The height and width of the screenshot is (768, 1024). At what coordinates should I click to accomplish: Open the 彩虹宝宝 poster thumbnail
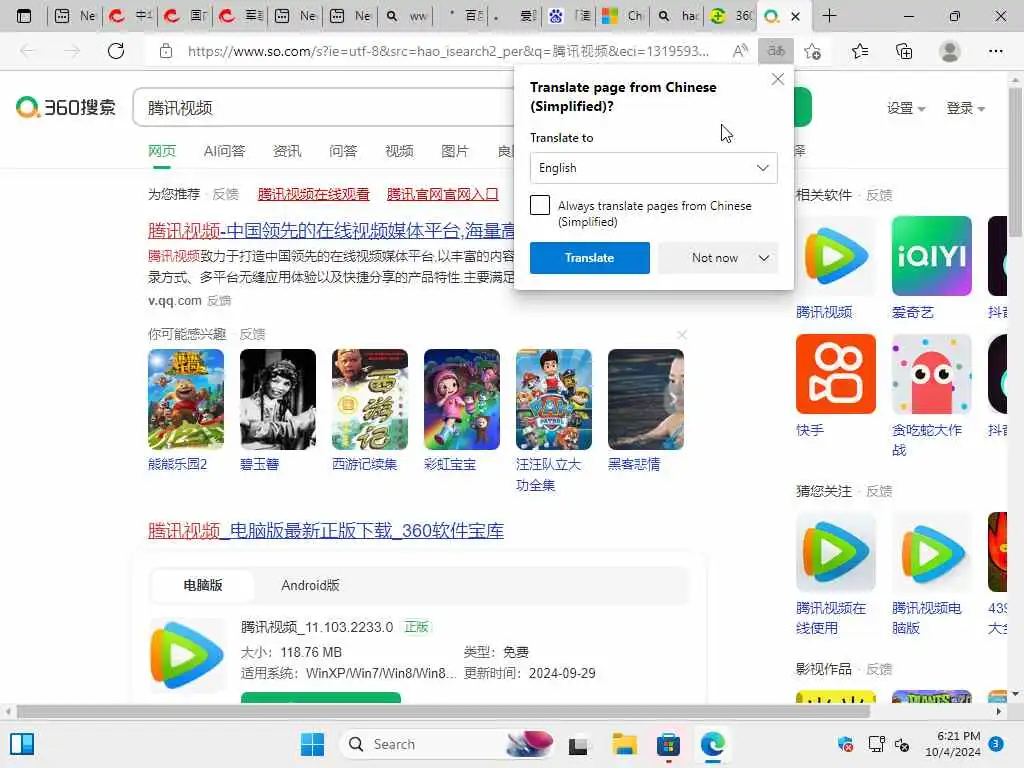pos(462,399)
